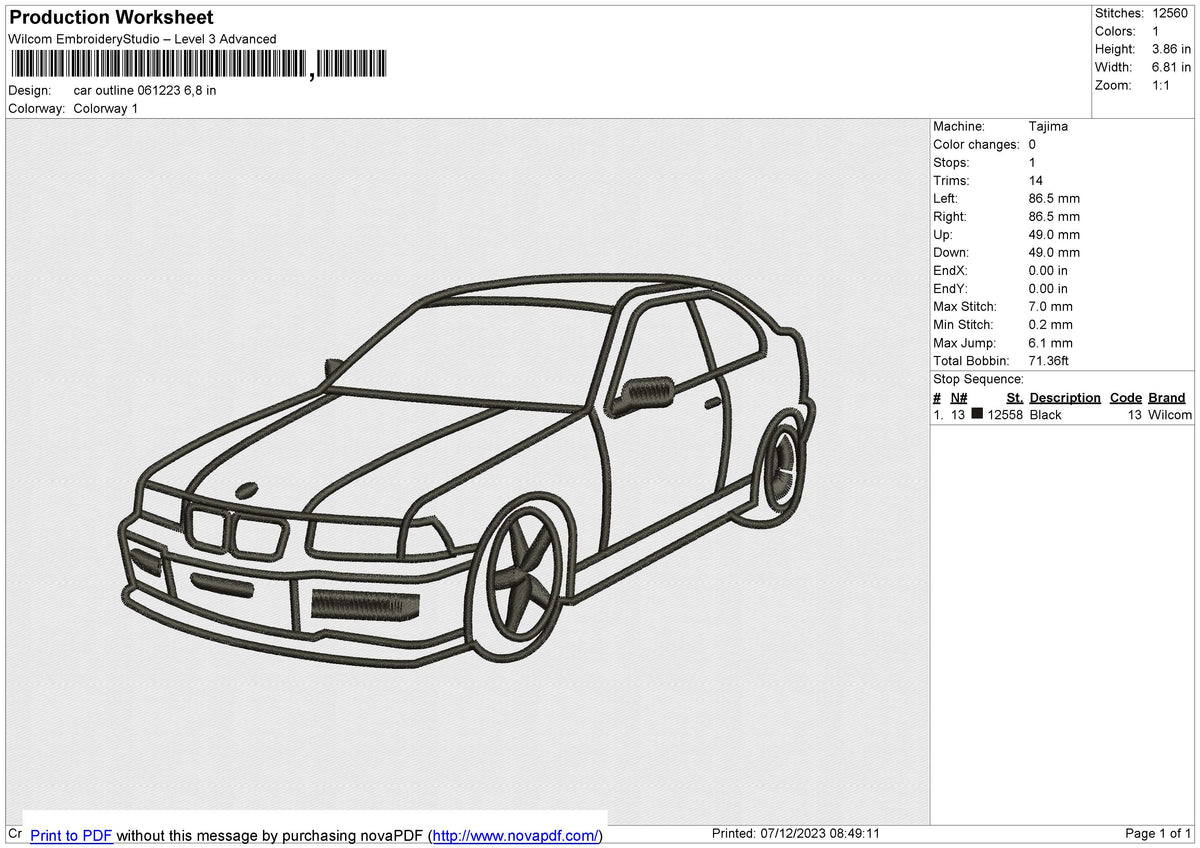This screenshot has width=1200, height=848.
Task: Click the Trims value 14
Action: (1036, 180)
